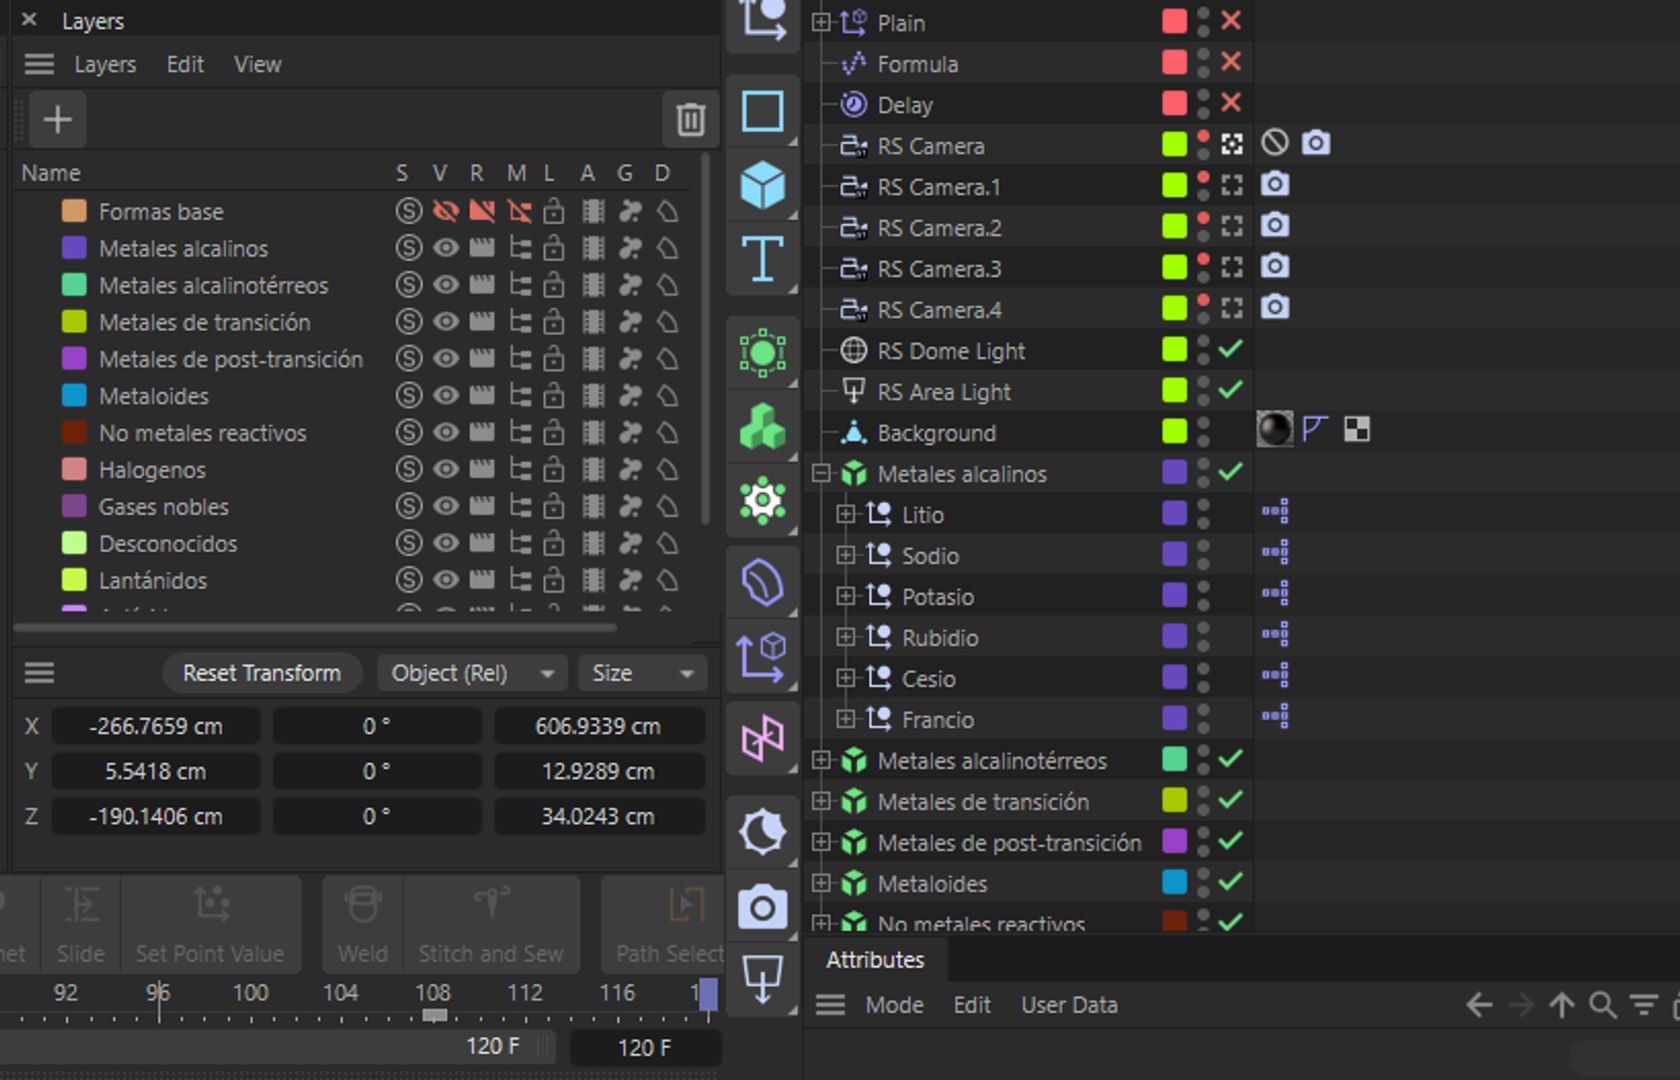Expand the Litio object

point(846,514)
